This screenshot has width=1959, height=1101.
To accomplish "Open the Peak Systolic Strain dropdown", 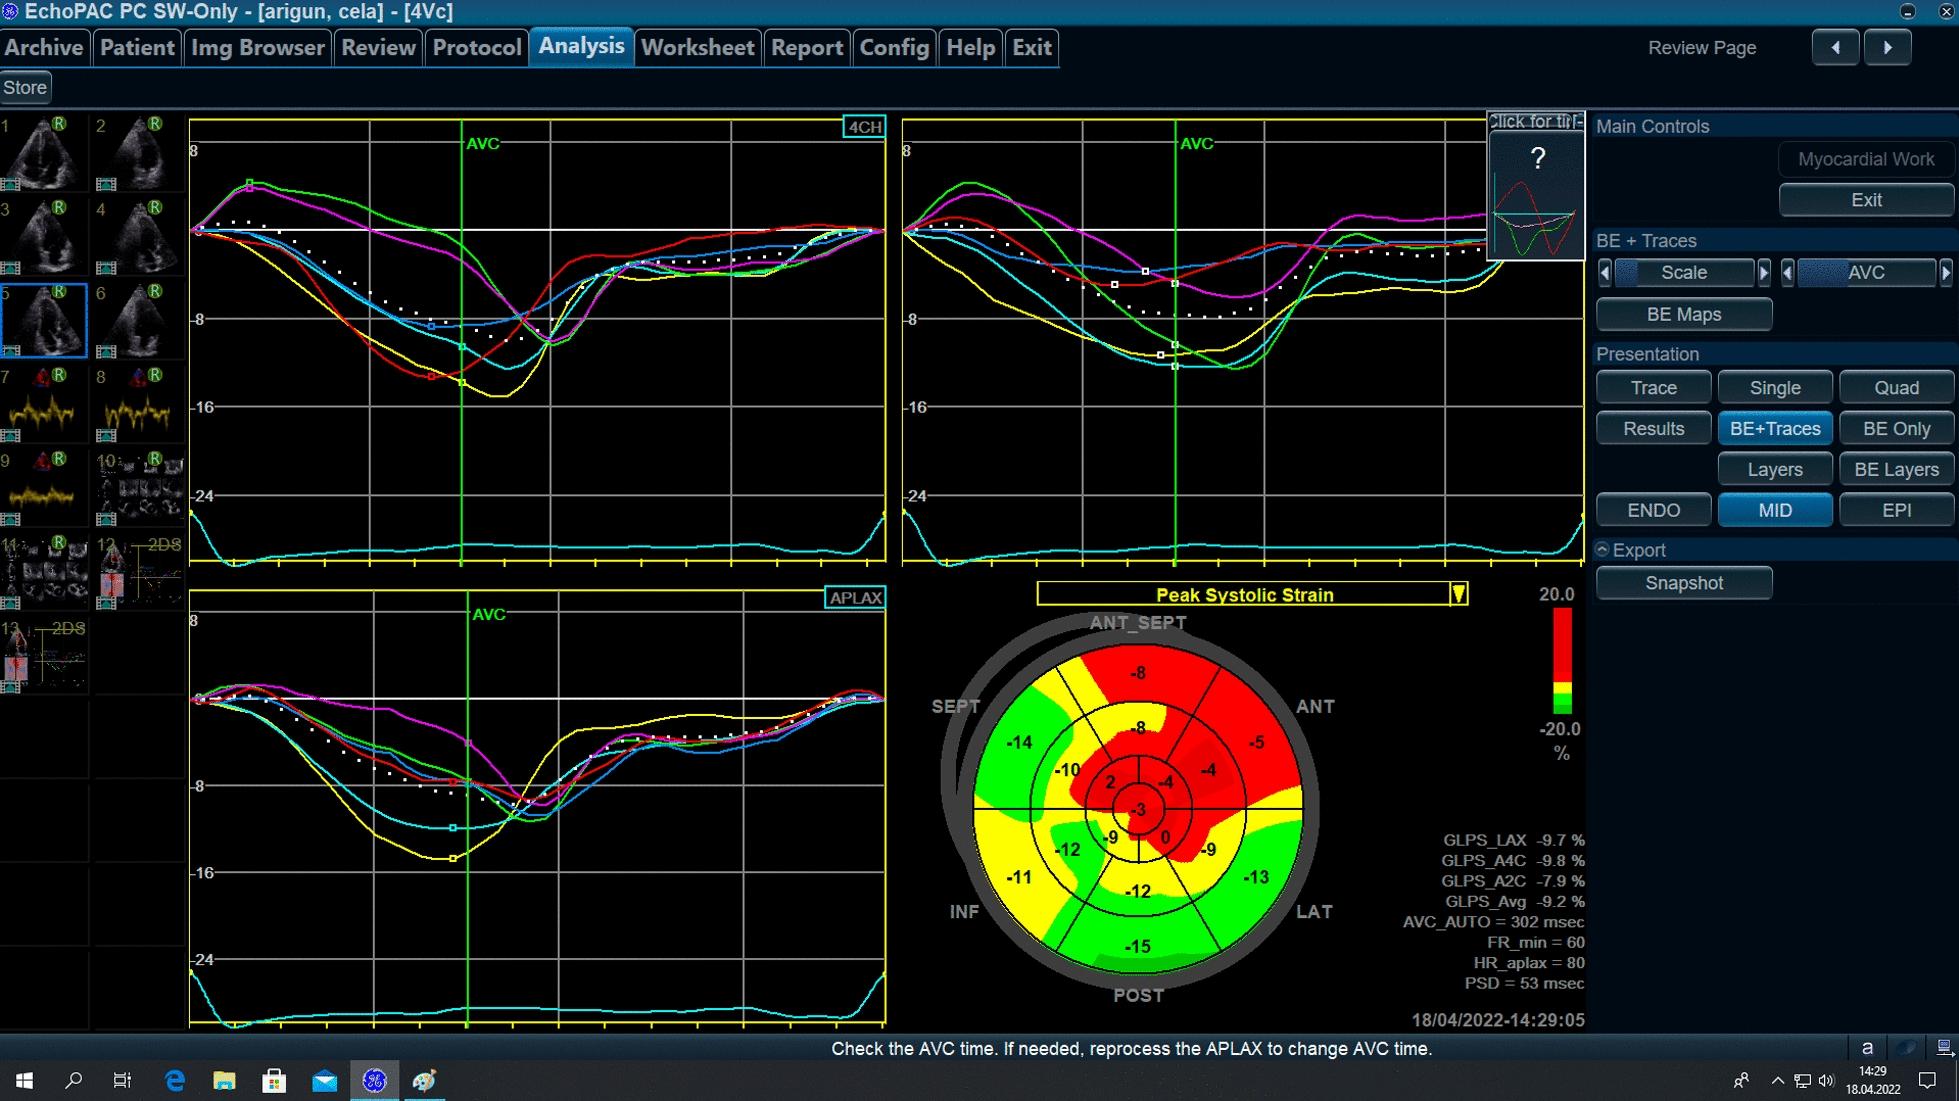I will tap(1458, 594).
